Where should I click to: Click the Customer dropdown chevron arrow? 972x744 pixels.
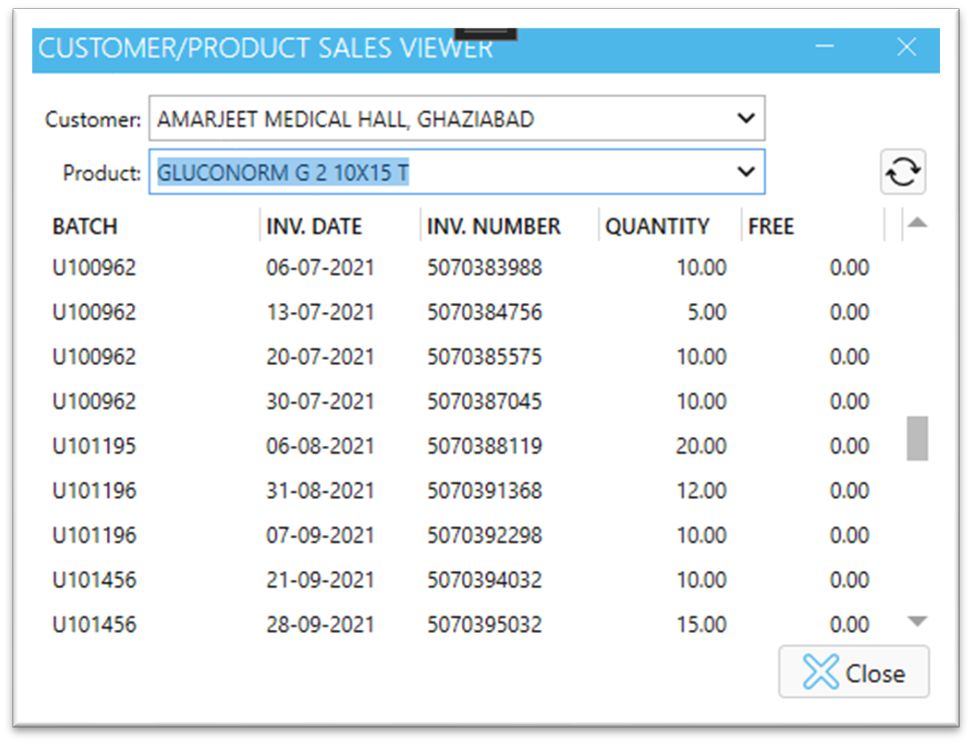746,117
